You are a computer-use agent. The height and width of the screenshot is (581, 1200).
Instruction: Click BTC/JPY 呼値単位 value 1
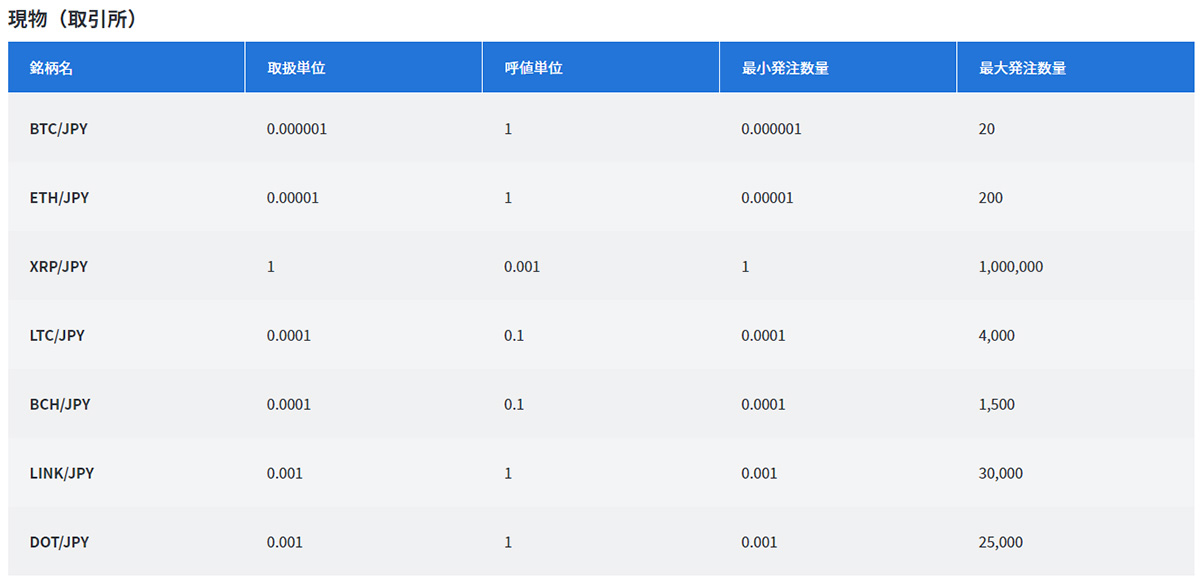point(508,129)
